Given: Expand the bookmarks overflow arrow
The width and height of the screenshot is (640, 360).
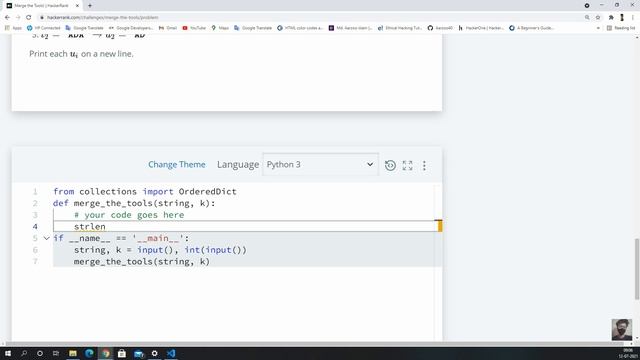Looking at the screenshot, I should coord(598,28).
